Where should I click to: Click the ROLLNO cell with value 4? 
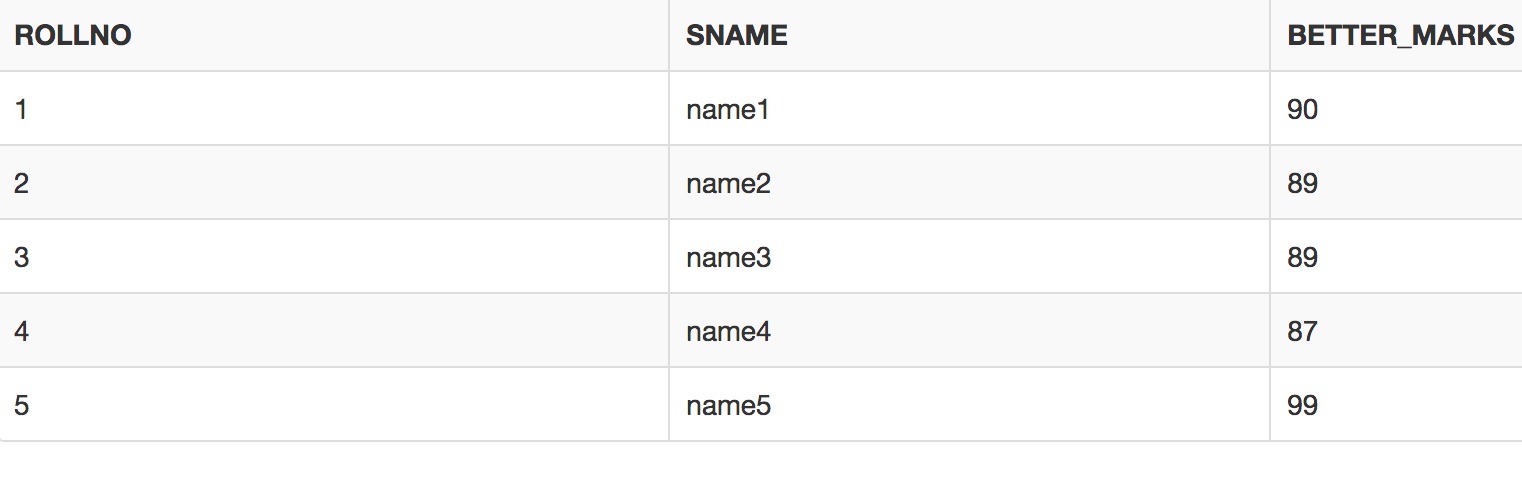(334, 330)
